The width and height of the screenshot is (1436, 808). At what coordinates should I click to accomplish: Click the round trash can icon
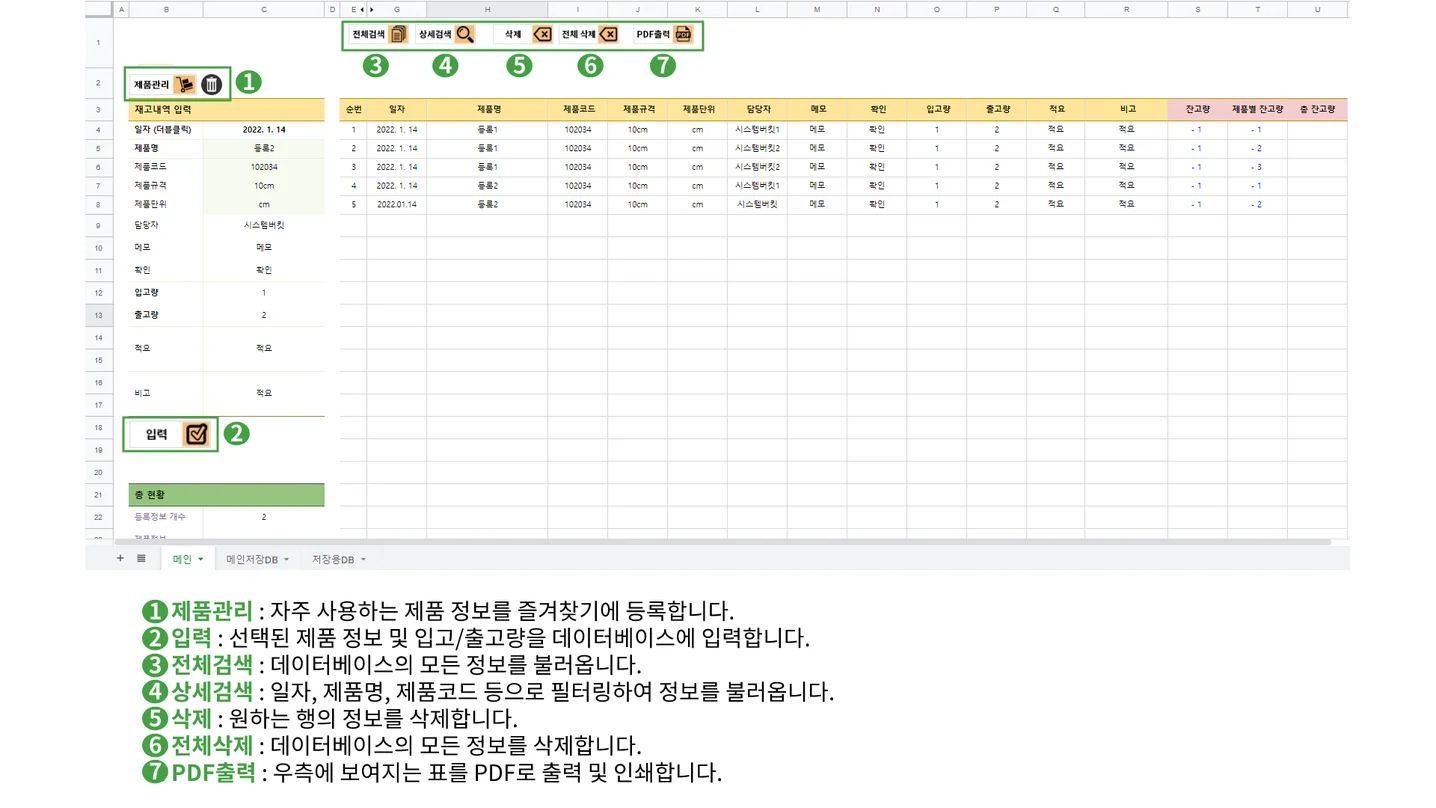click(211, 84)
